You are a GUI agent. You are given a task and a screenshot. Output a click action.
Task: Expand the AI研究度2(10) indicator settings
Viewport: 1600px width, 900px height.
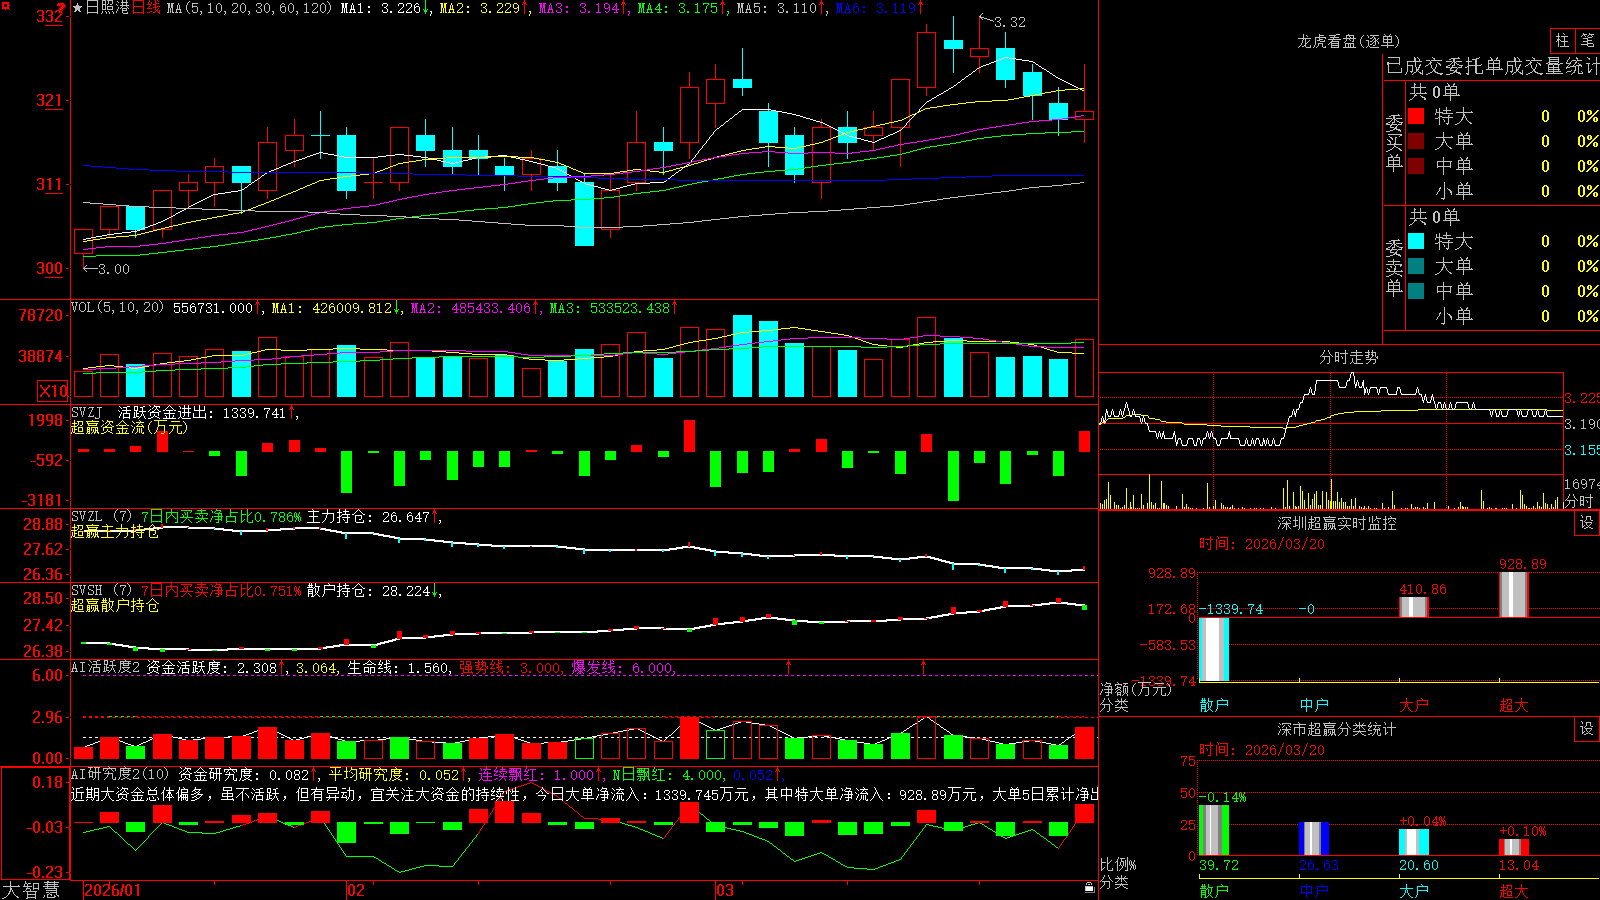120,774
